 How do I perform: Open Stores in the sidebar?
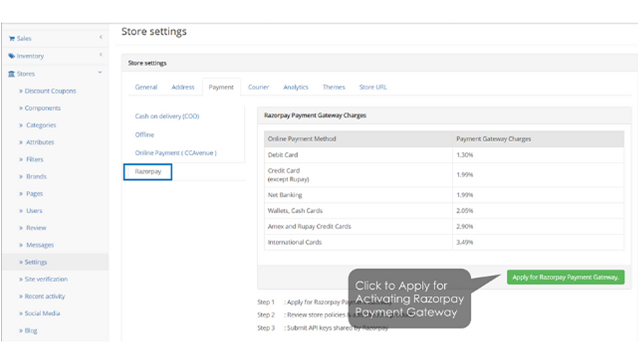click(x=26, y=74)
